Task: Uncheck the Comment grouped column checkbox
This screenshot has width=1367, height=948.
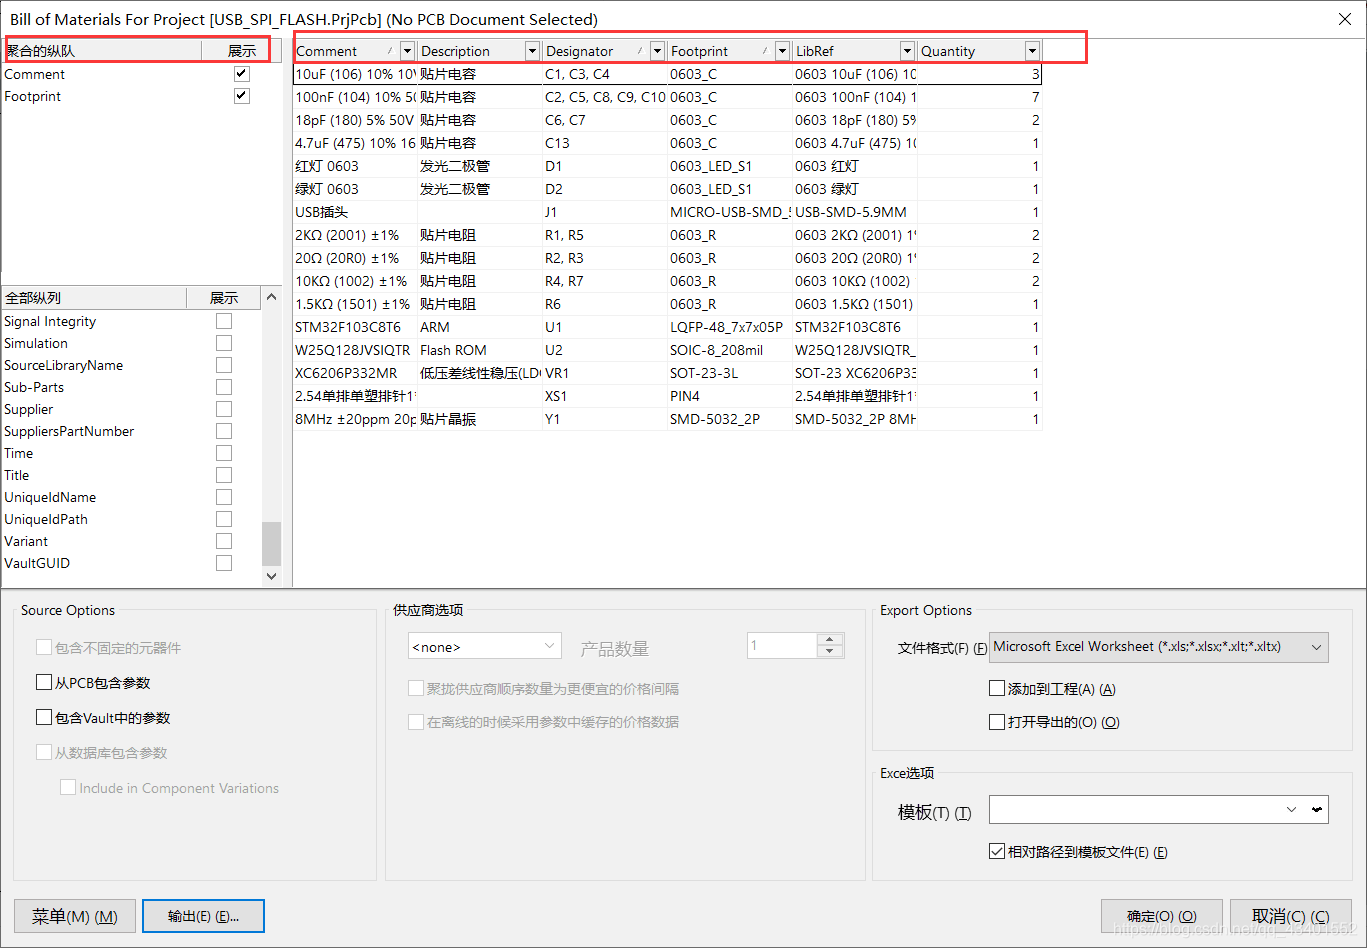Action: (241, 74)
